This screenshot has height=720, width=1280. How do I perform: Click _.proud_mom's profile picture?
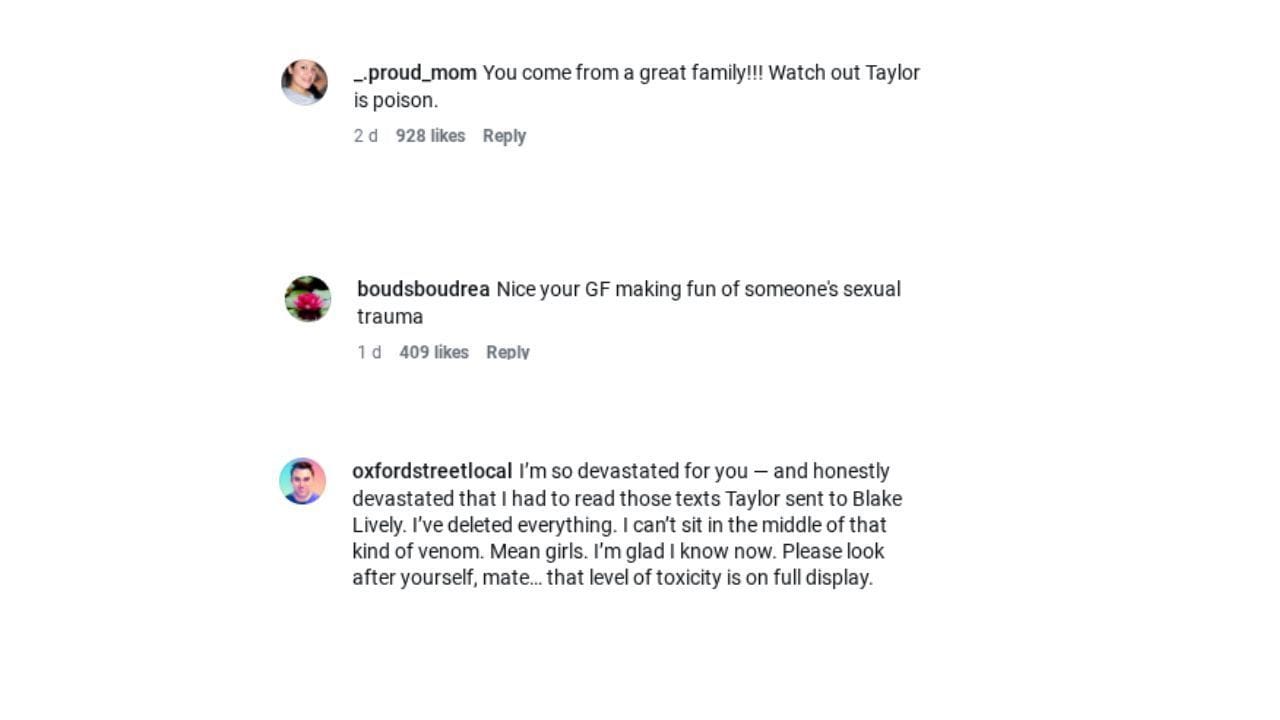coord(304,83)
